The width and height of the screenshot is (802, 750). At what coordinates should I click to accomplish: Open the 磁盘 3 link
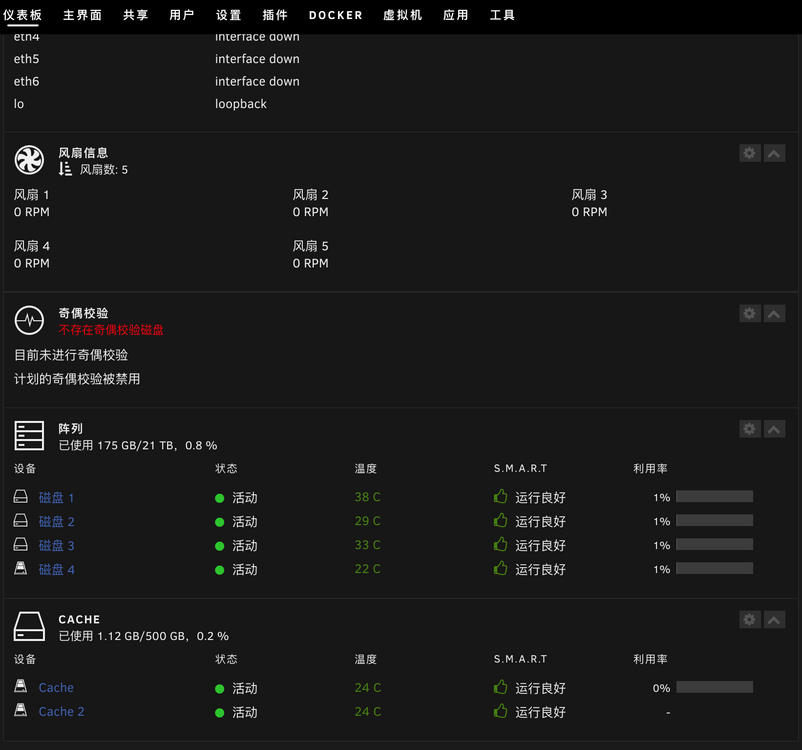click(x=56, y=545)
